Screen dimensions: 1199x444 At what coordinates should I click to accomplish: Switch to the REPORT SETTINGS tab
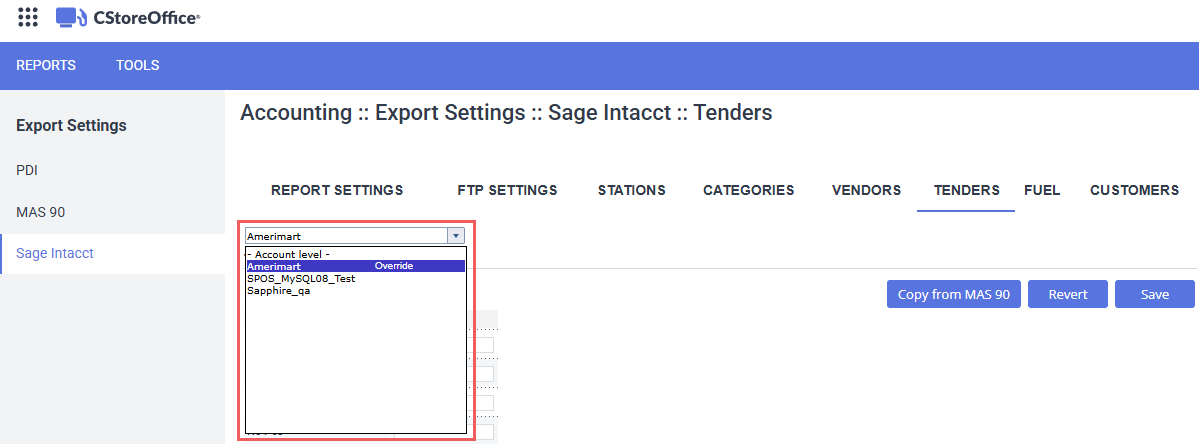337,190
